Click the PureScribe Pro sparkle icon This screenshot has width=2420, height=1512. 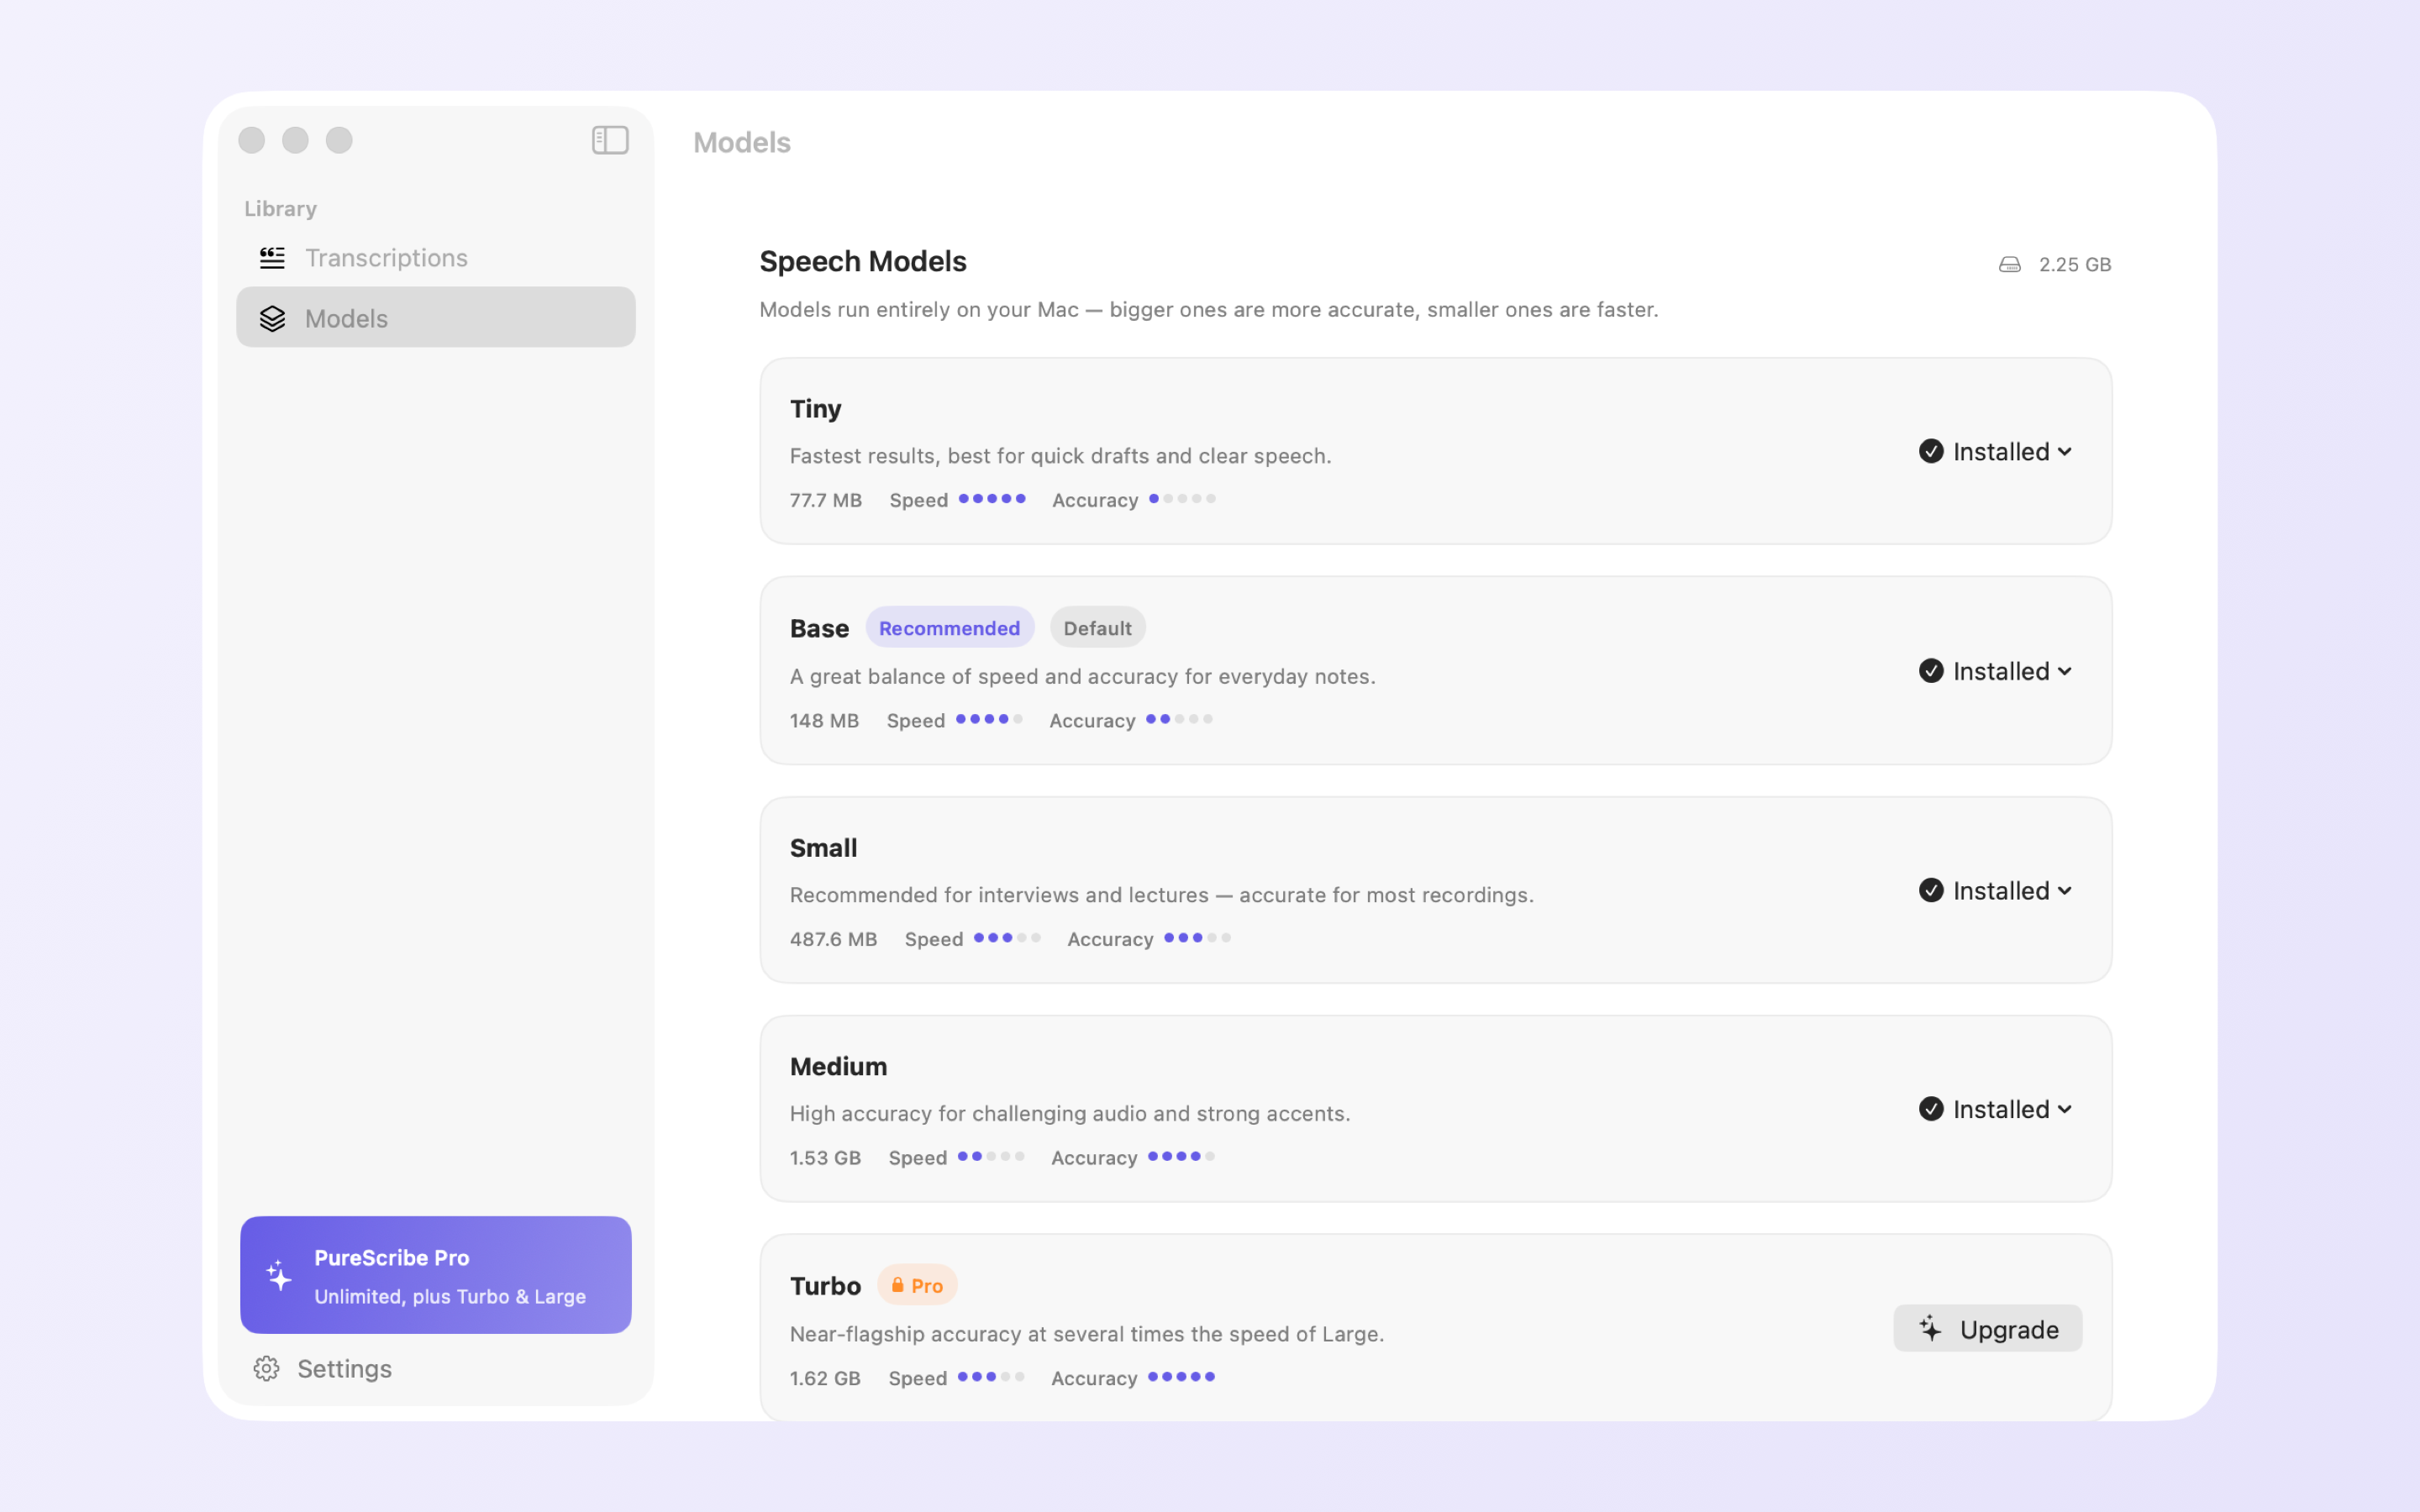click(279, 1275)
